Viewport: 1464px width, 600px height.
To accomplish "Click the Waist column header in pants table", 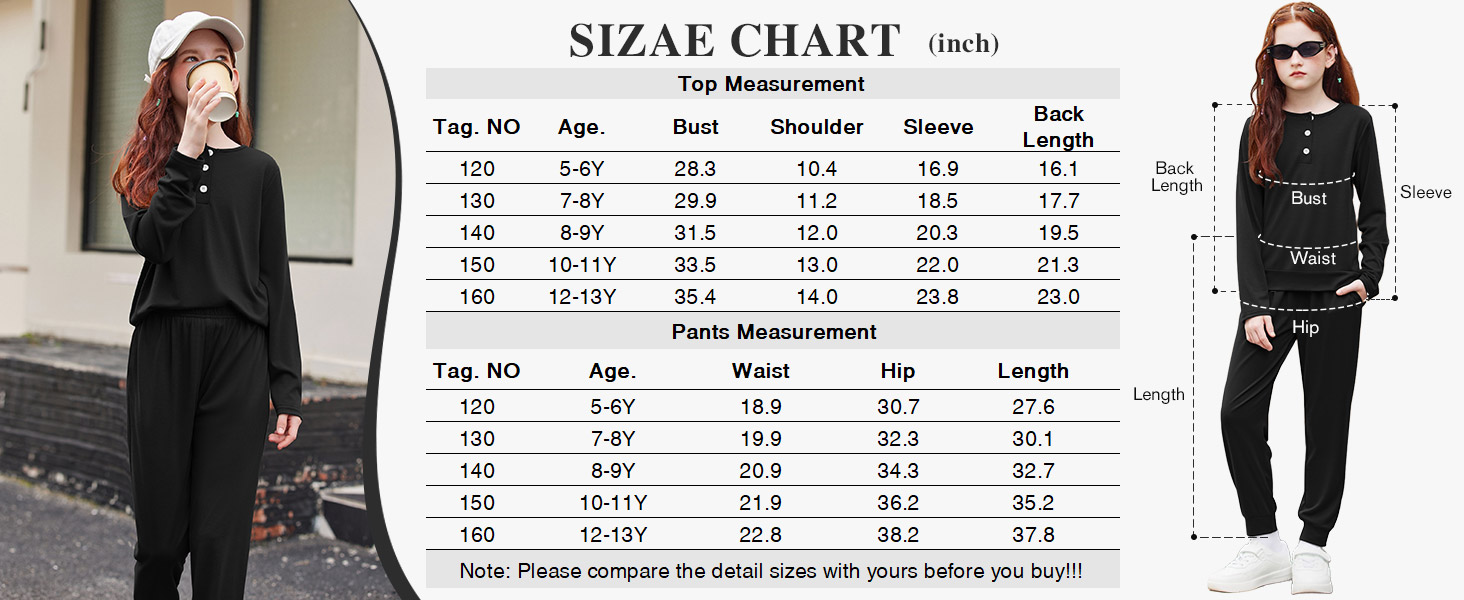I will pos(760,371).
